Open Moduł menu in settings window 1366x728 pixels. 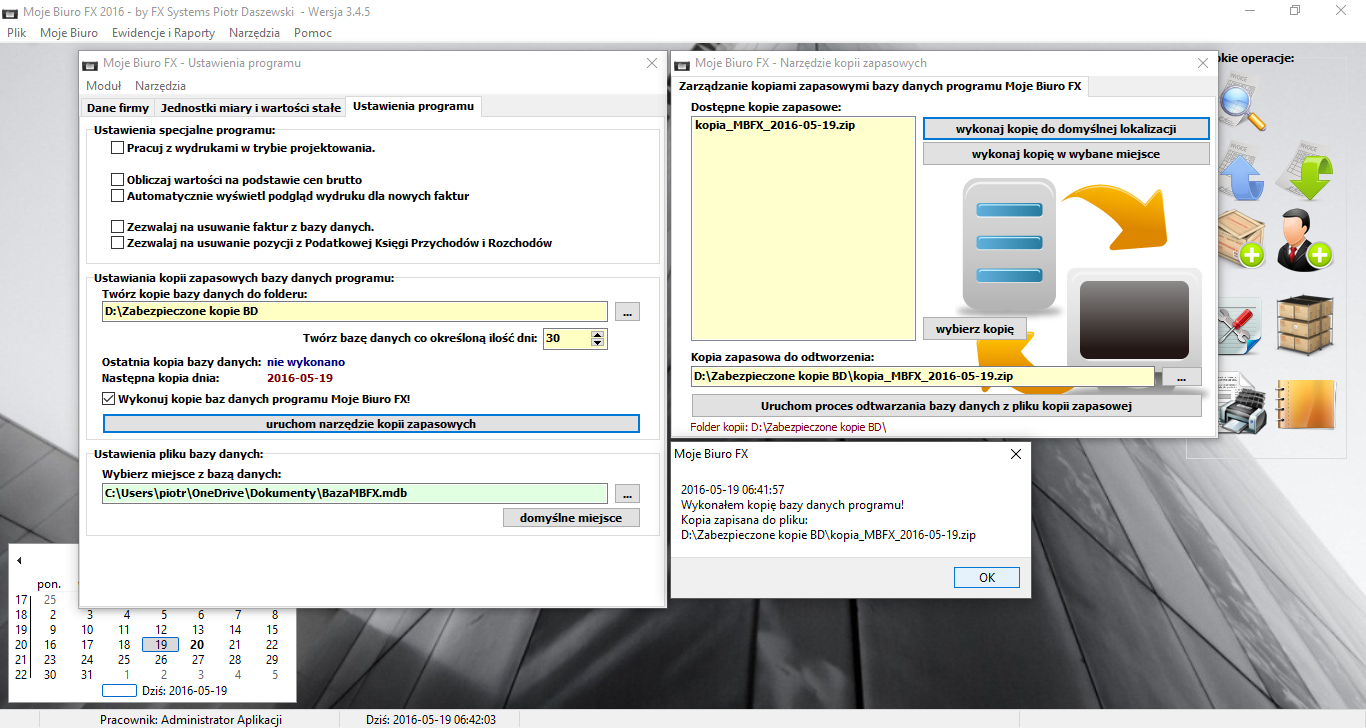[104, 86]
